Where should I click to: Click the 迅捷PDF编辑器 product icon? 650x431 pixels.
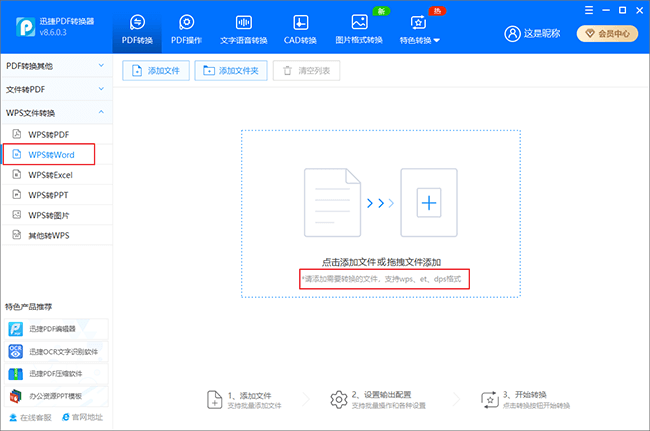[16, 329]
